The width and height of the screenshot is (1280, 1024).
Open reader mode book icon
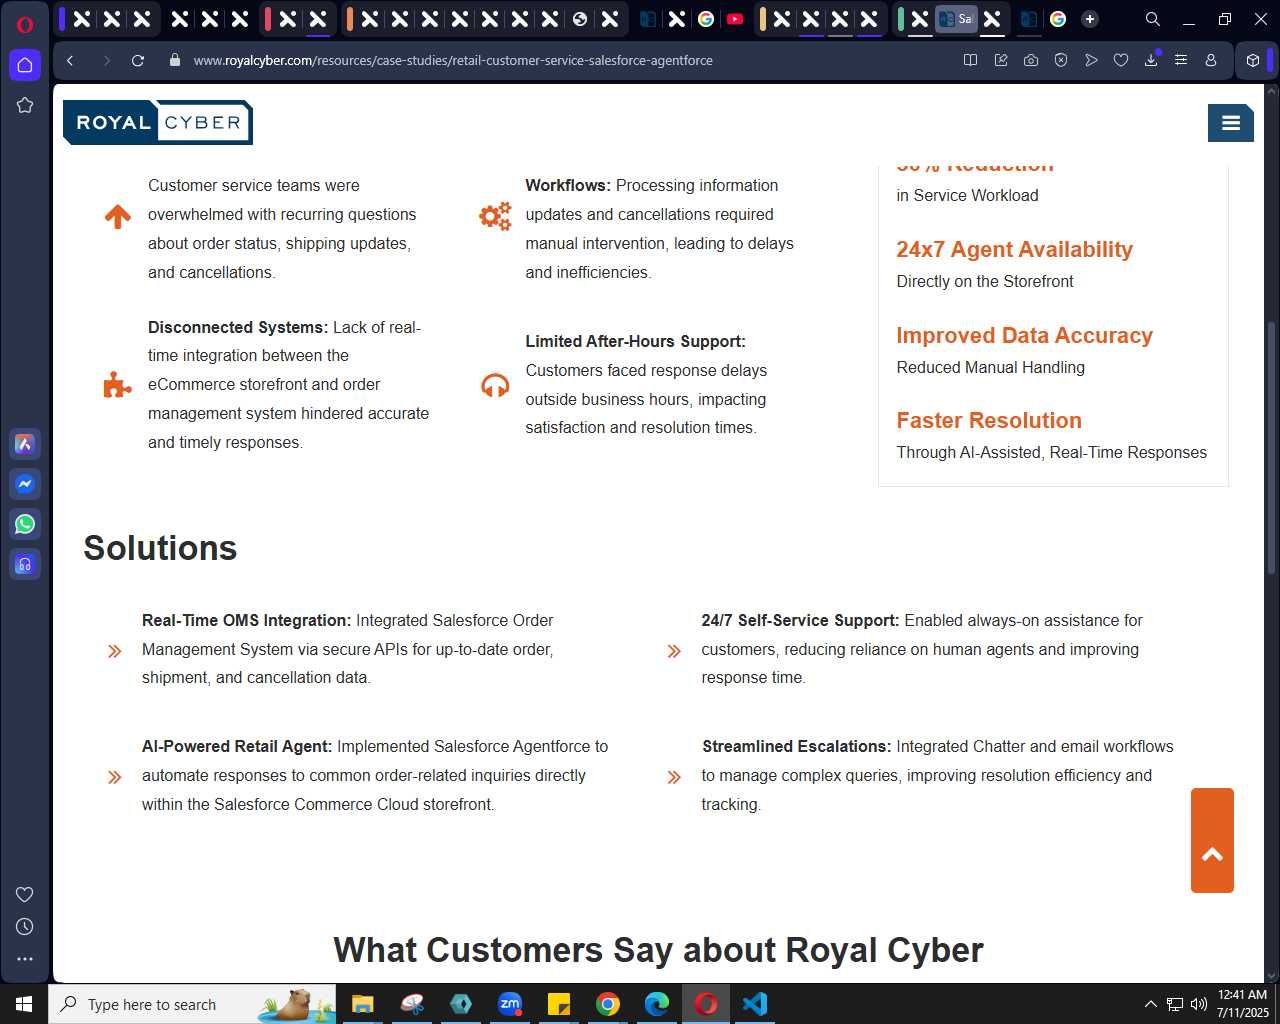[x=970, y=60]
